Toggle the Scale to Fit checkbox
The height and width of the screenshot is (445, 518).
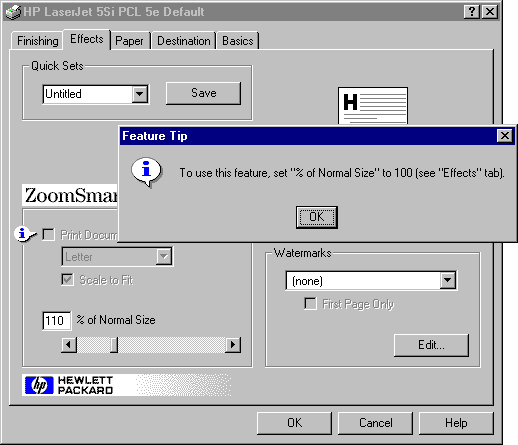click(67, 279)
